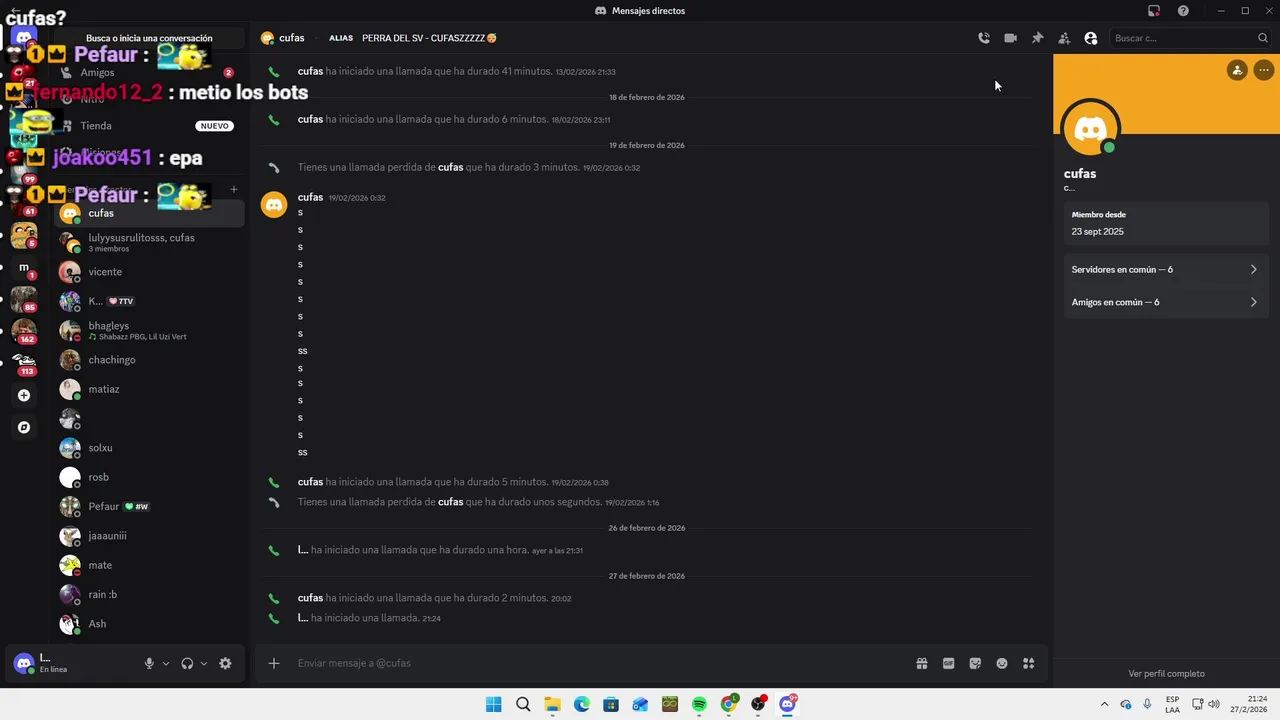Open direct message with Pefaur
Image resolution: width=1280 pixels, height=720 pixels.
coord(149,506)
